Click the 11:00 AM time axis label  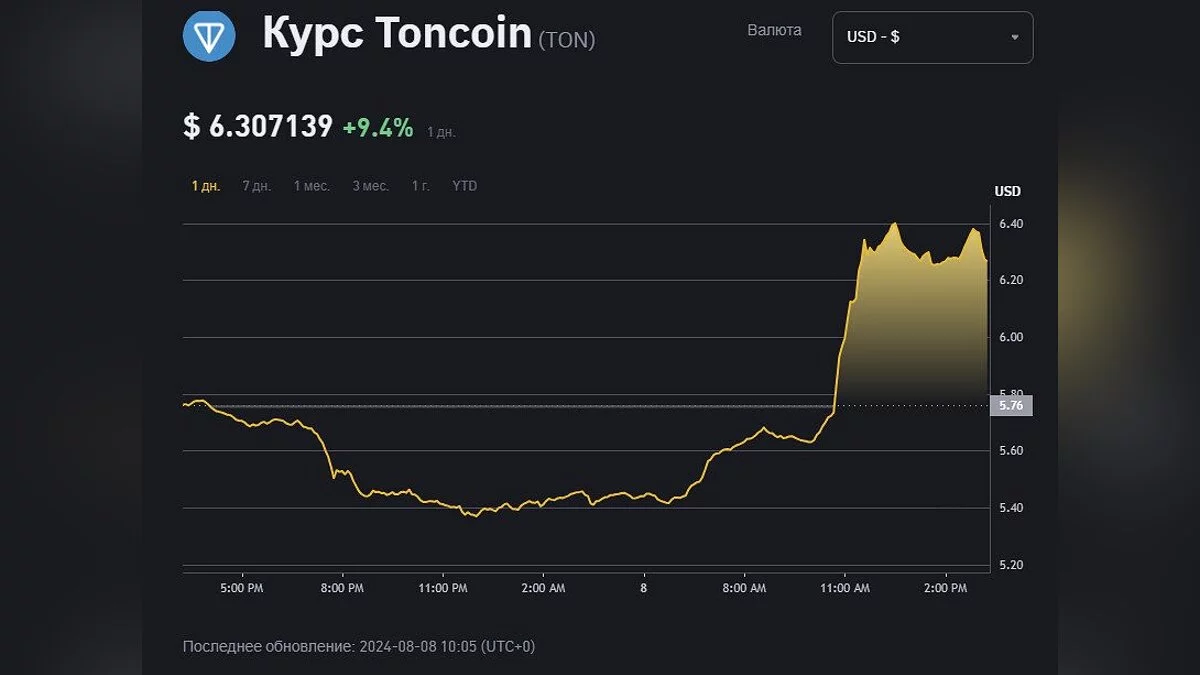(x=845, y=588)
